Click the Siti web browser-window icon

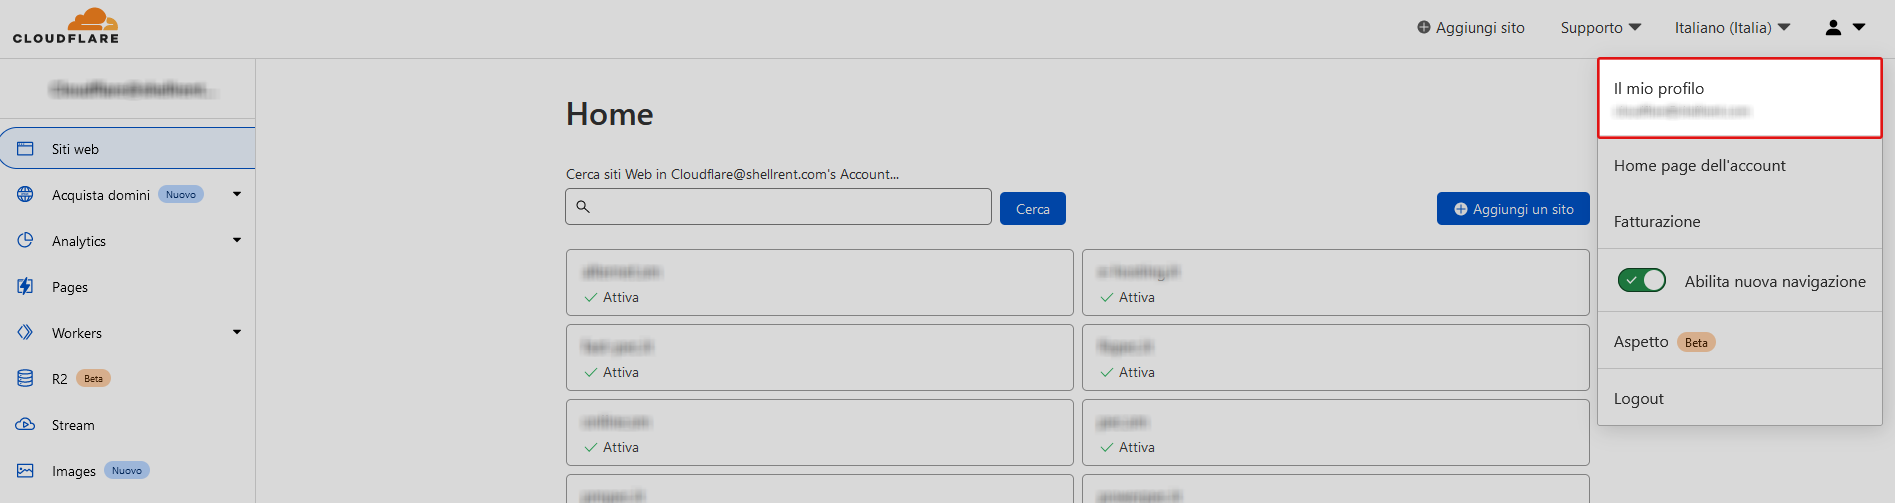click(x=25, y=149)
